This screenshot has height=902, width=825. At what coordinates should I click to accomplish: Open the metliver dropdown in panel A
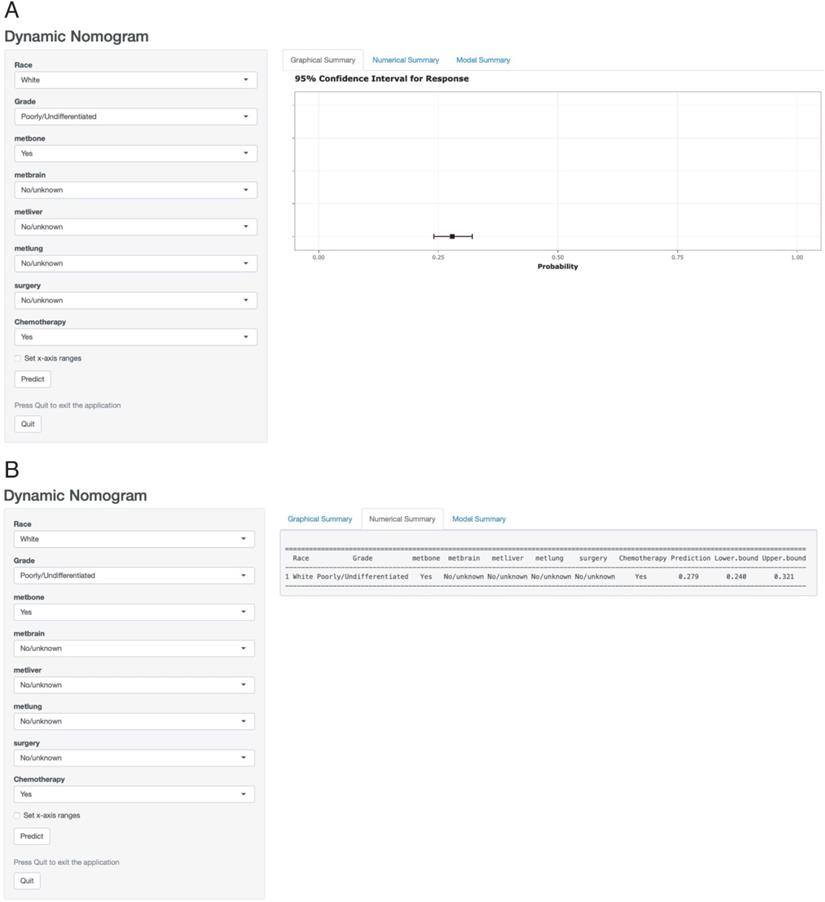pyautogui.click(x=135, y=227)
